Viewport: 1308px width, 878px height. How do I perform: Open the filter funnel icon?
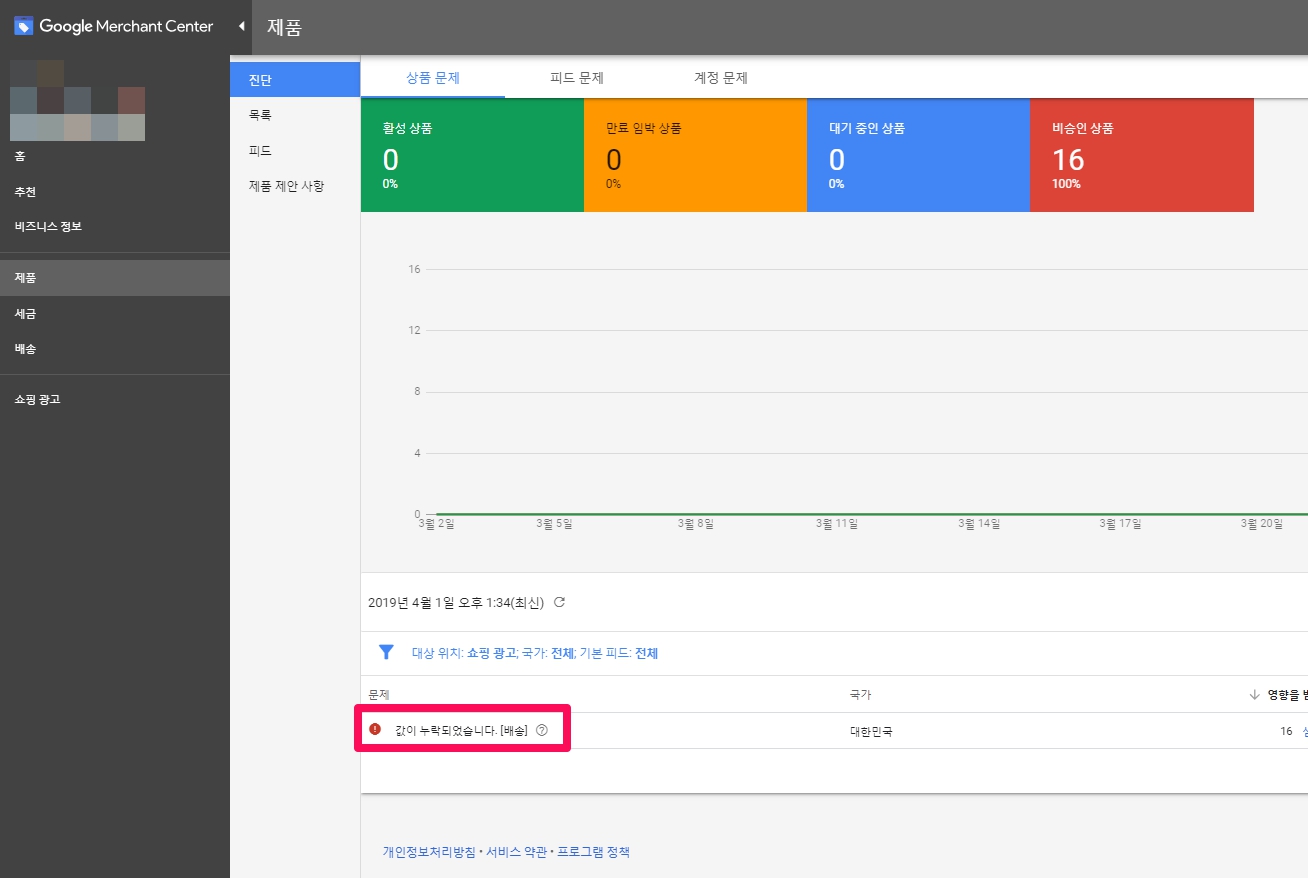pos(386,653)
